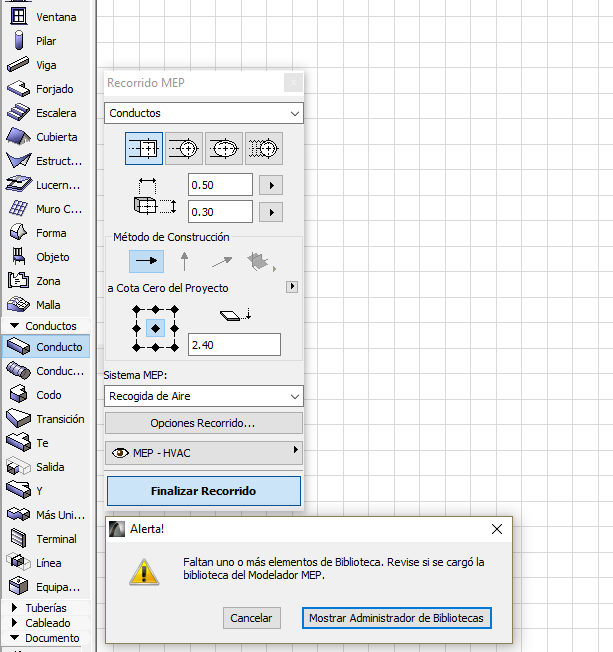Choose circular duct cross-section shape
Viewport: 613px width, 652px height.
point(184,148)
